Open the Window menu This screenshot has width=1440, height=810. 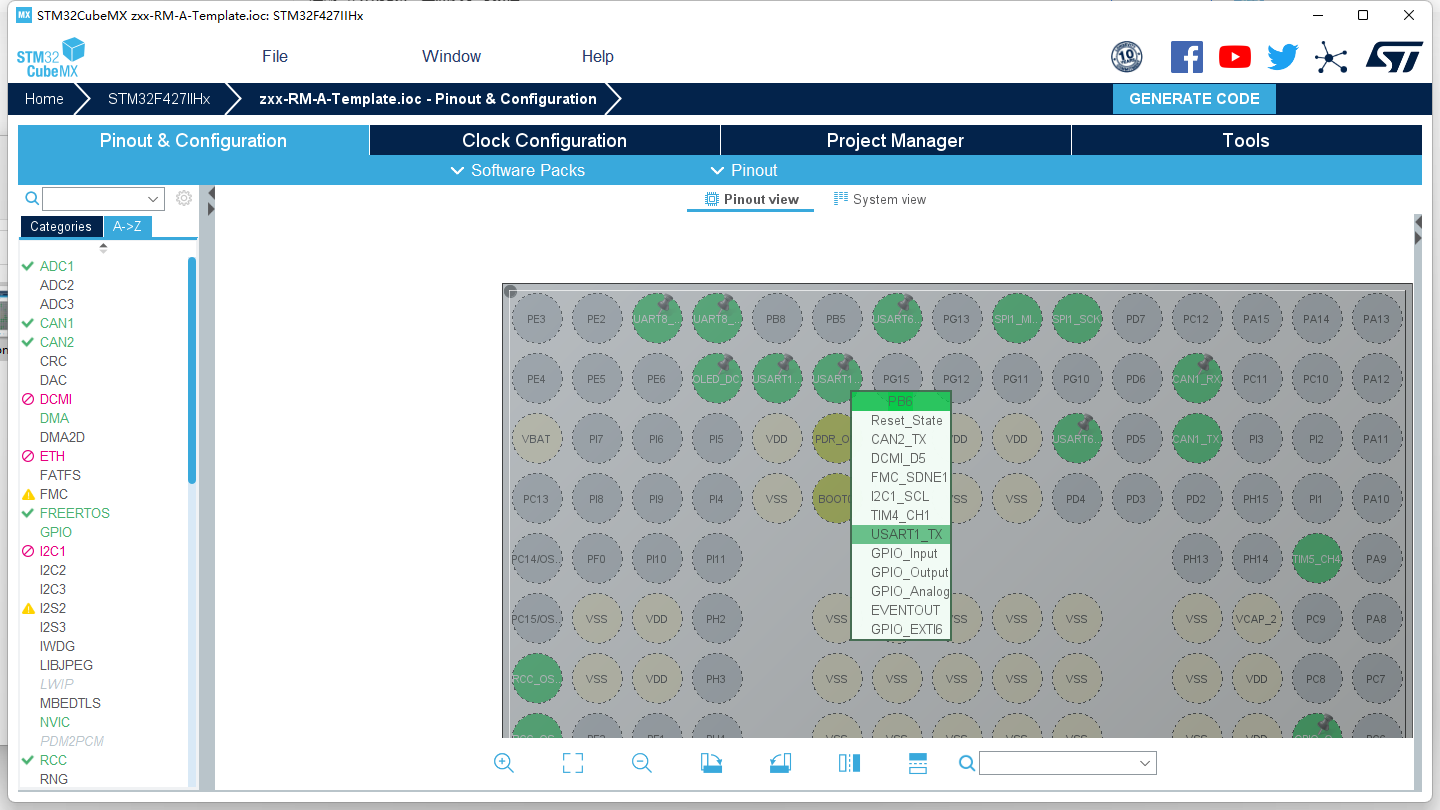pos(451,57)
